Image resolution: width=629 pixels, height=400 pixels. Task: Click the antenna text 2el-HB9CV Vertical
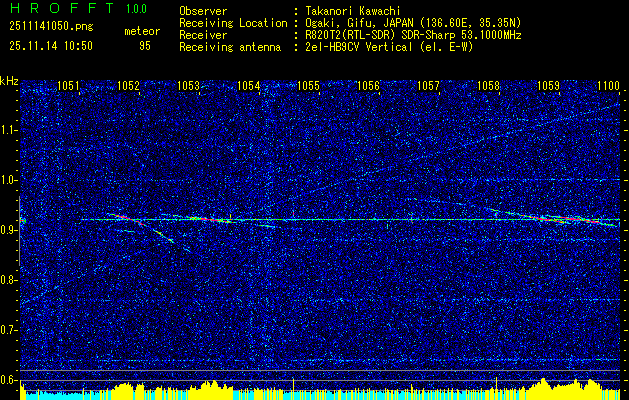tap(359, 47)
